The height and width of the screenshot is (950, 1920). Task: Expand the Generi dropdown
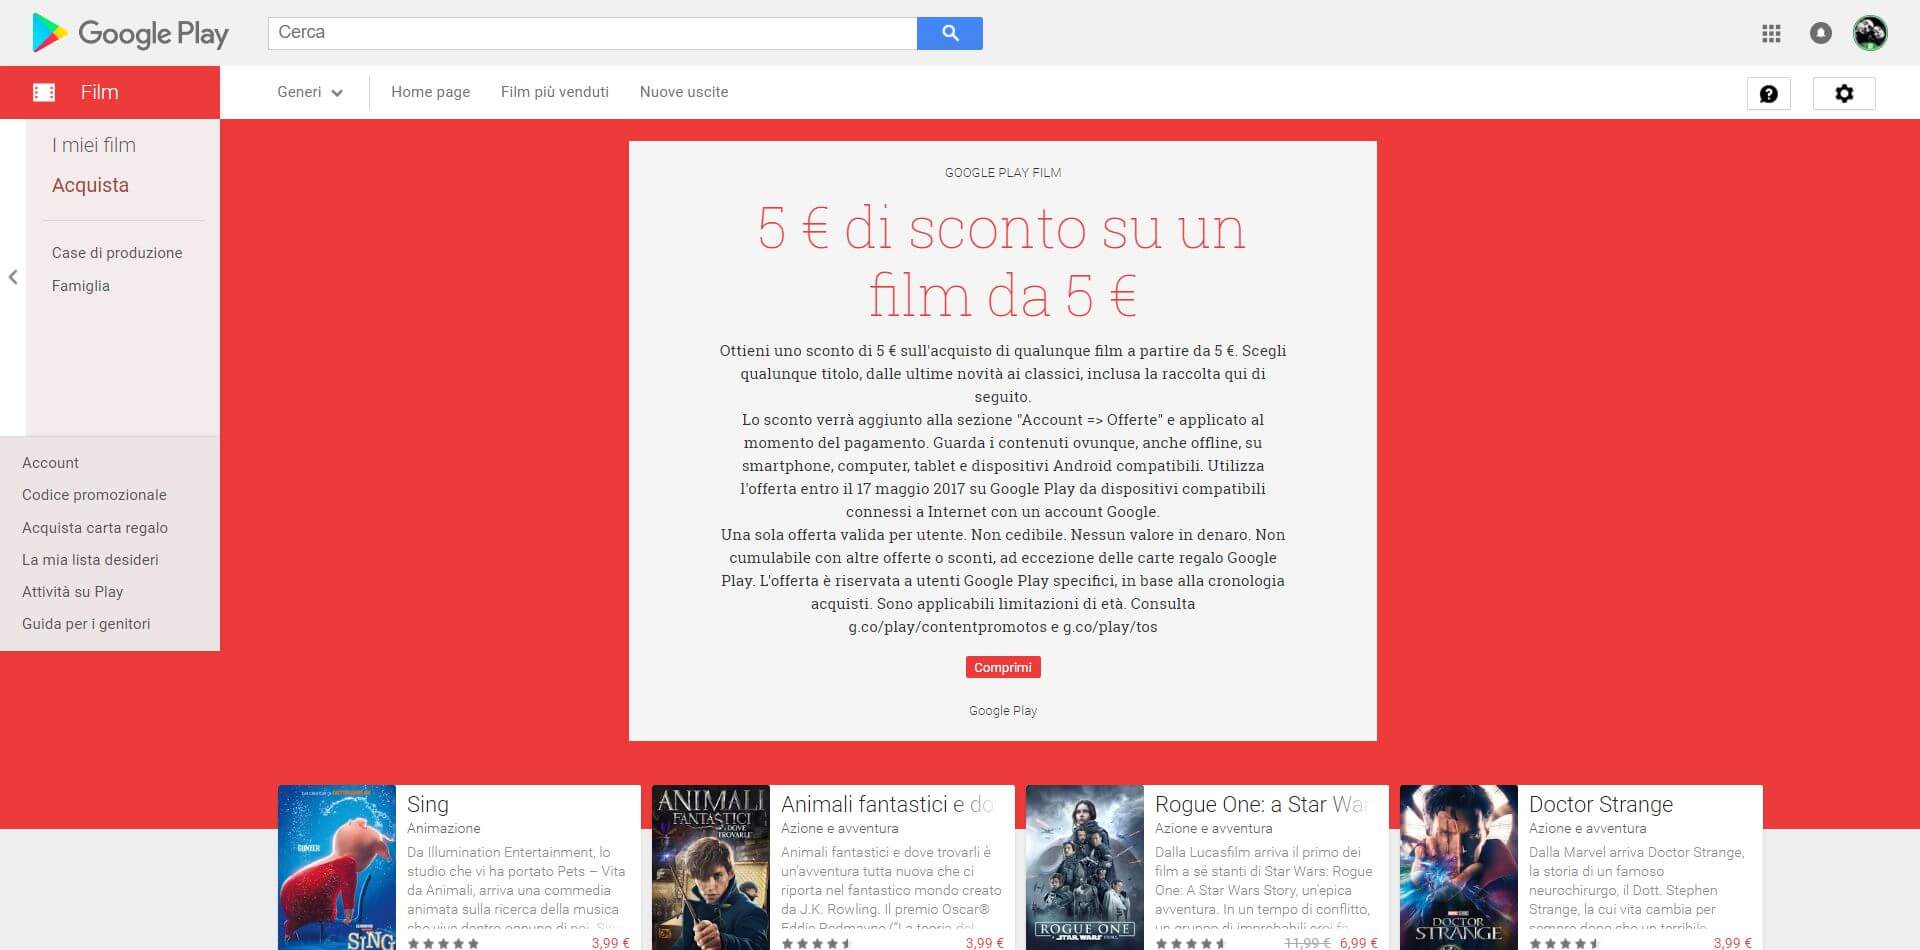pyautogui.click(x=310, y=92)
